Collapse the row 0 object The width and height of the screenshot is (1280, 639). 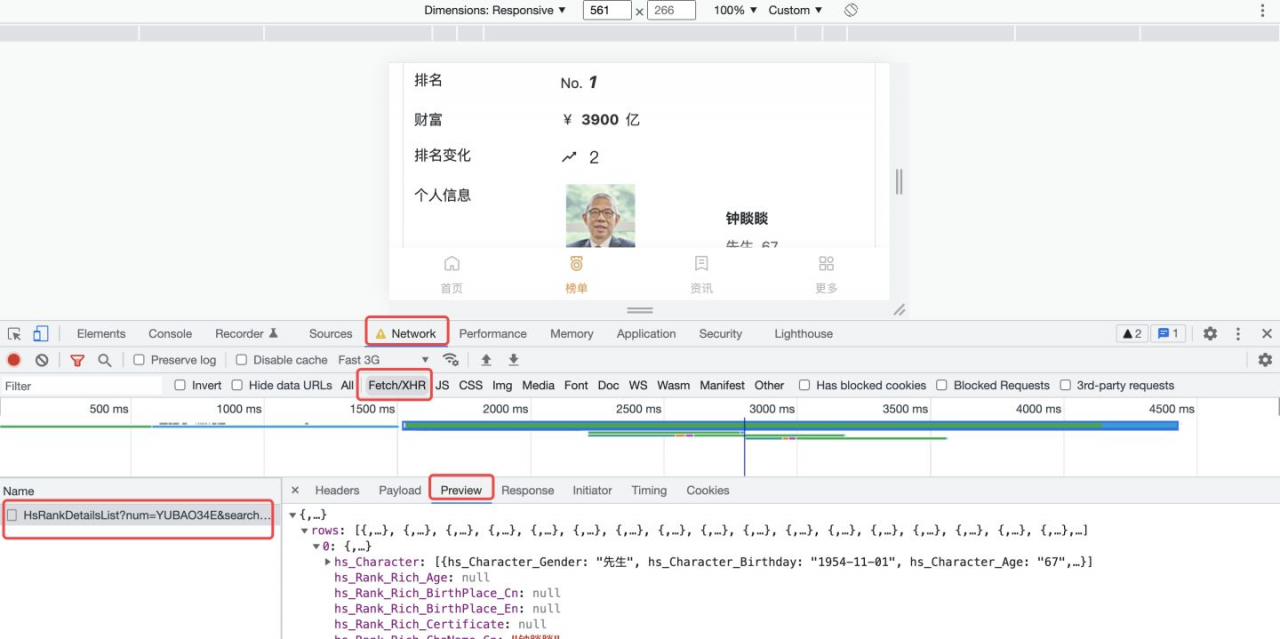point(317,546)
